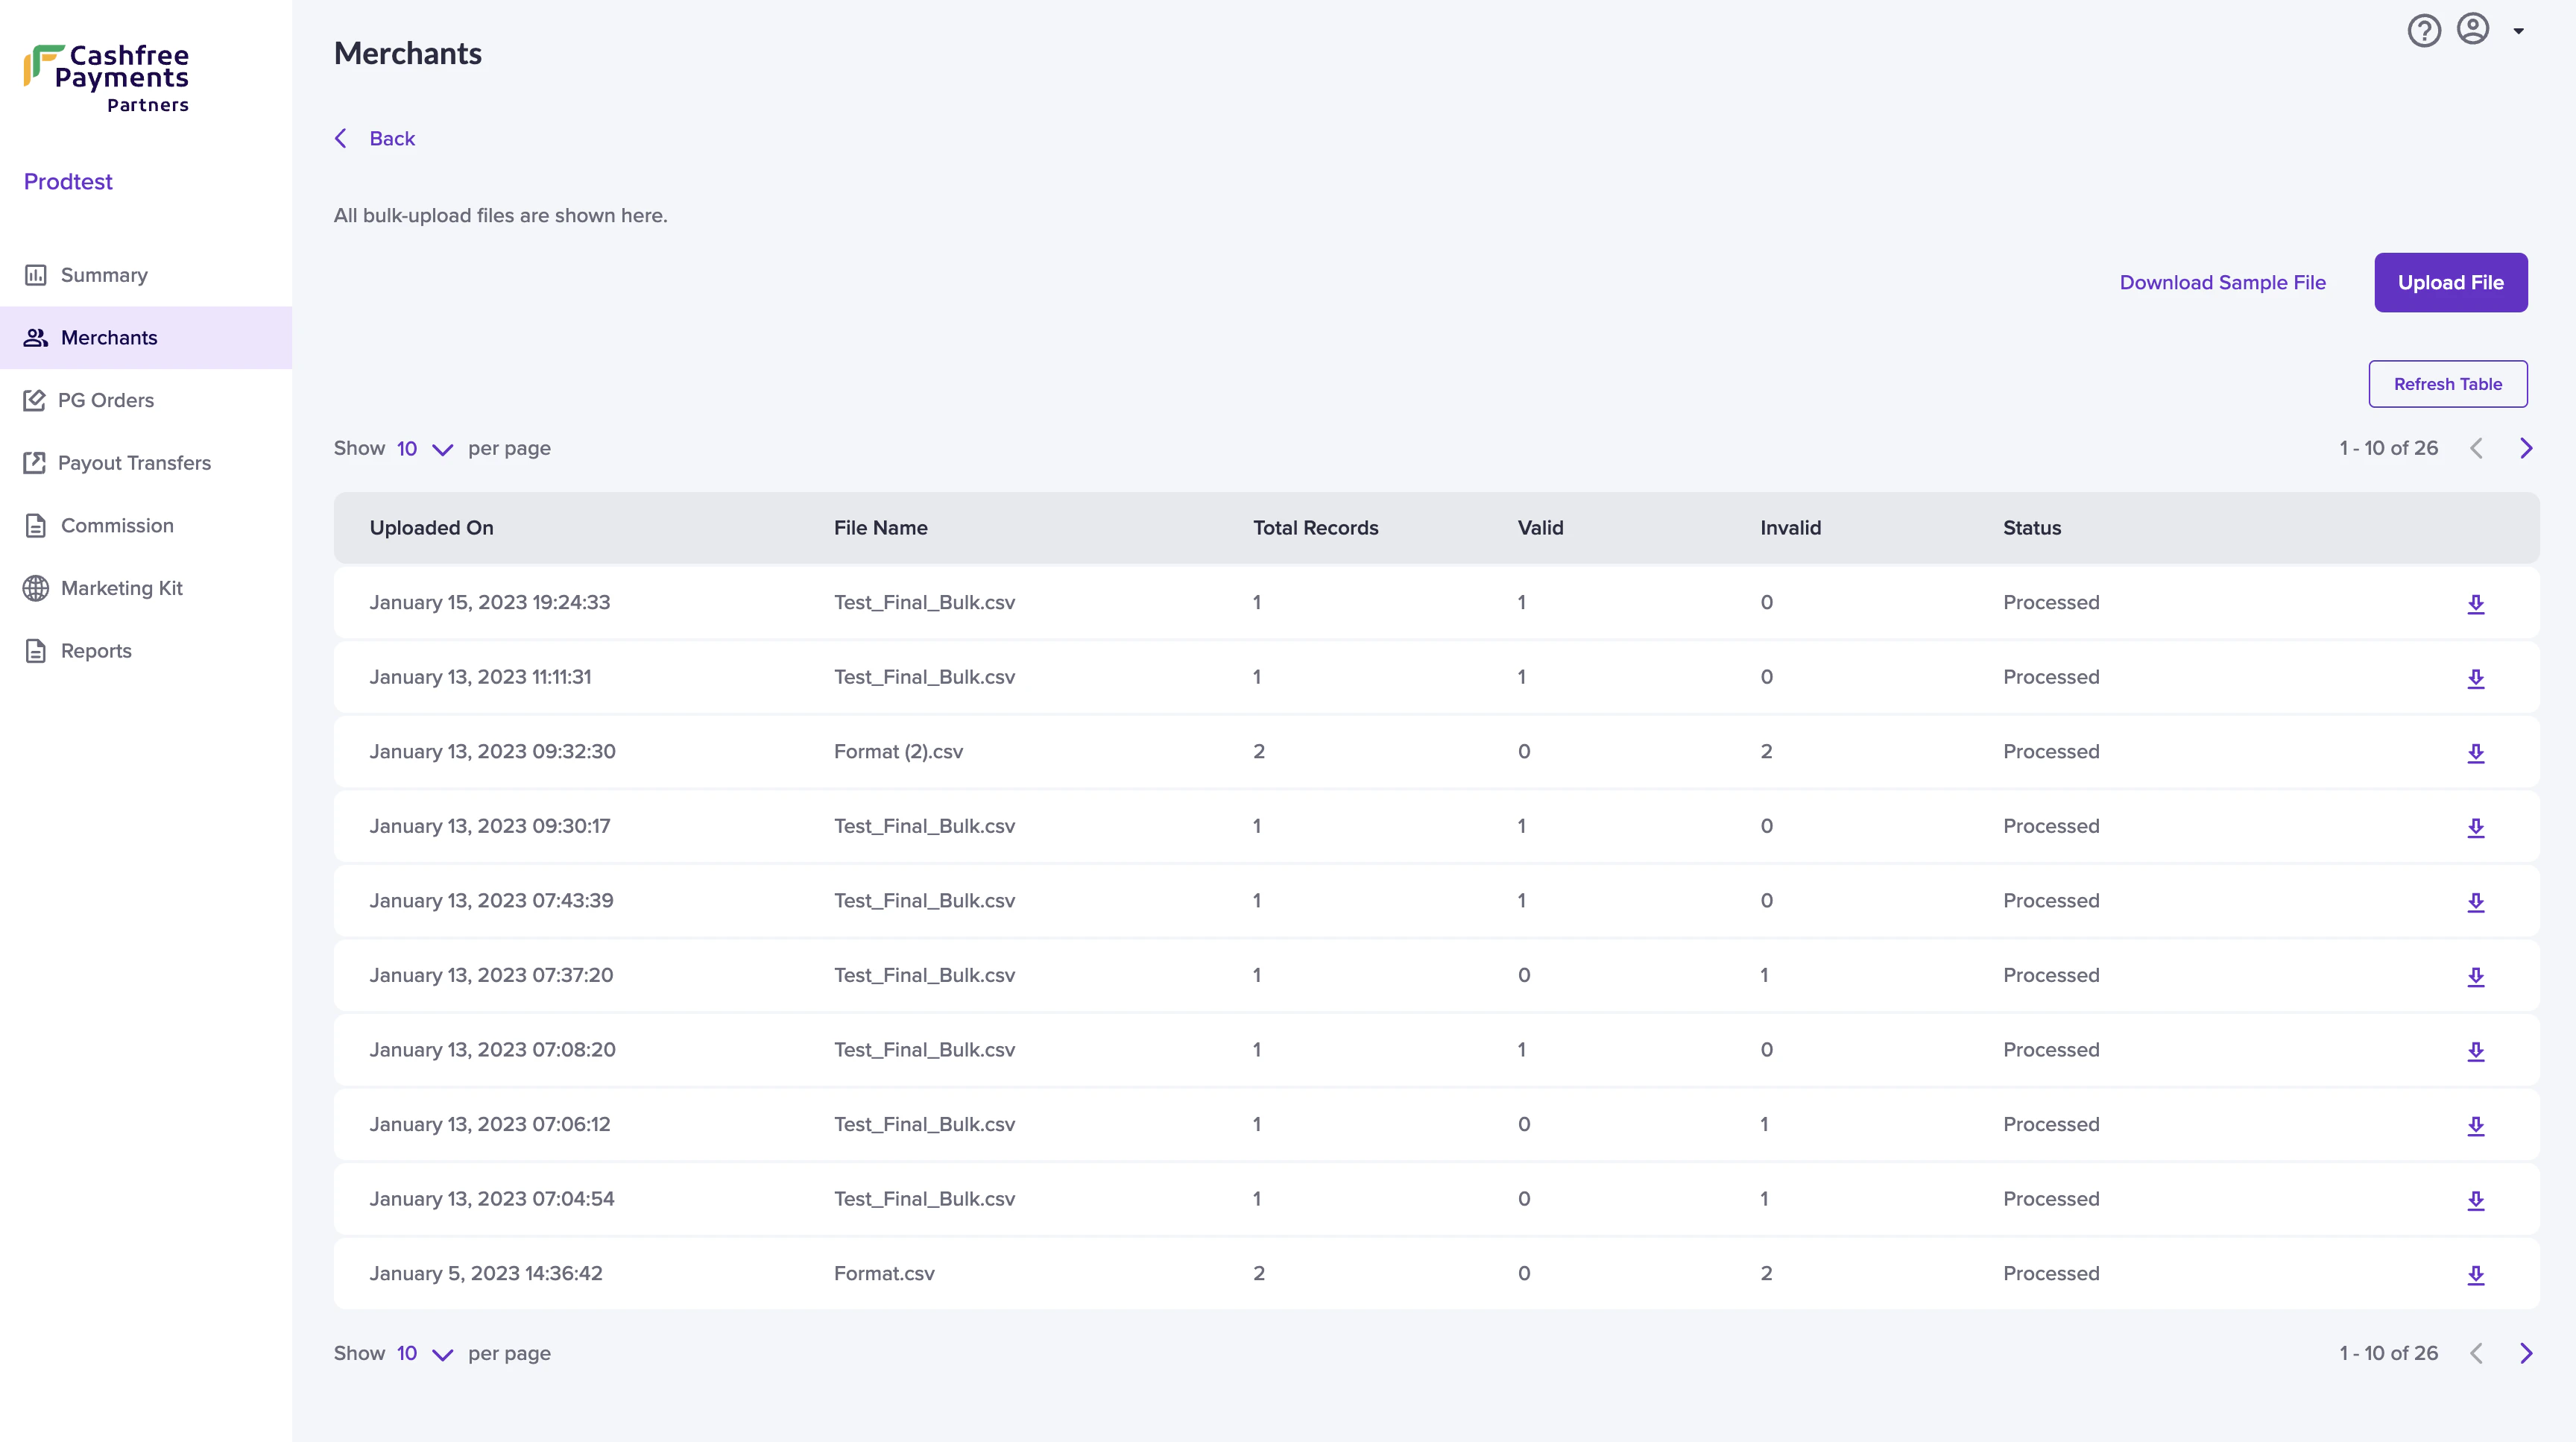Click the Cashfree Payments Partners logo
This screenshot has height=1442, width=2576.
(x=107, y=78)
